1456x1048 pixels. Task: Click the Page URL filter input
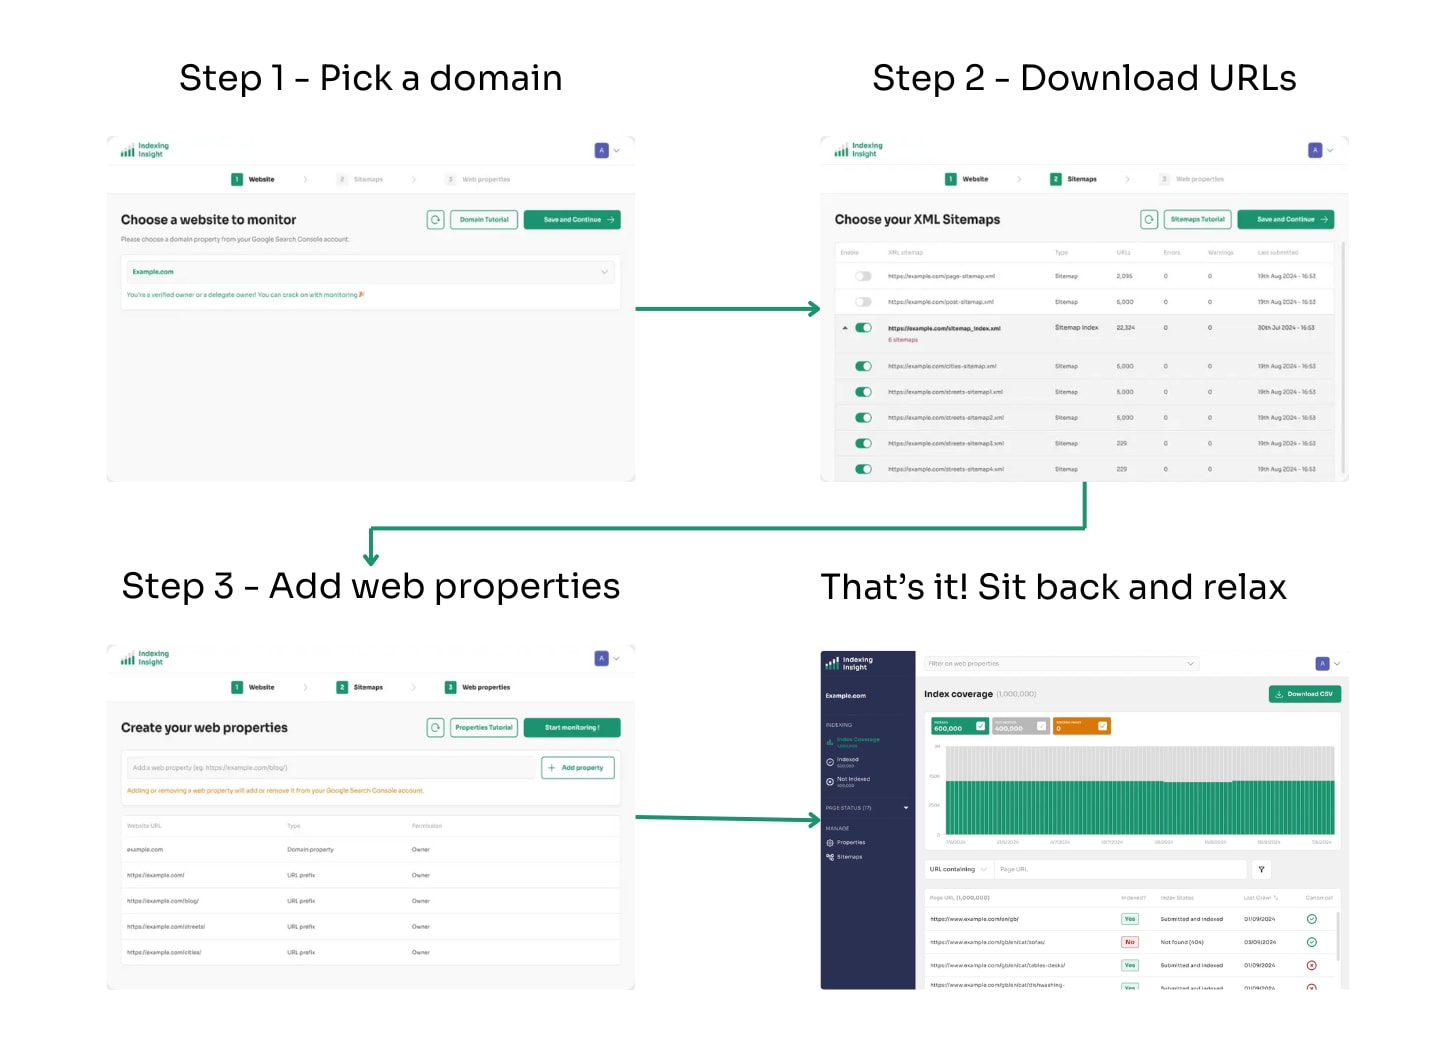tap(1121, 870)
